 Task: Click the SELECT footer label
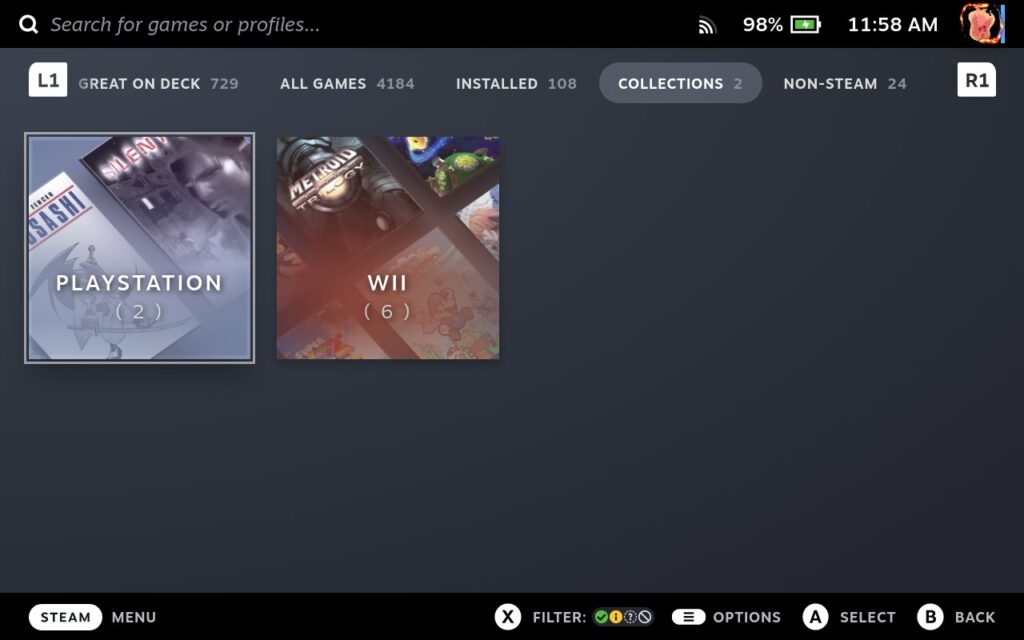click(x=867, y=617)
